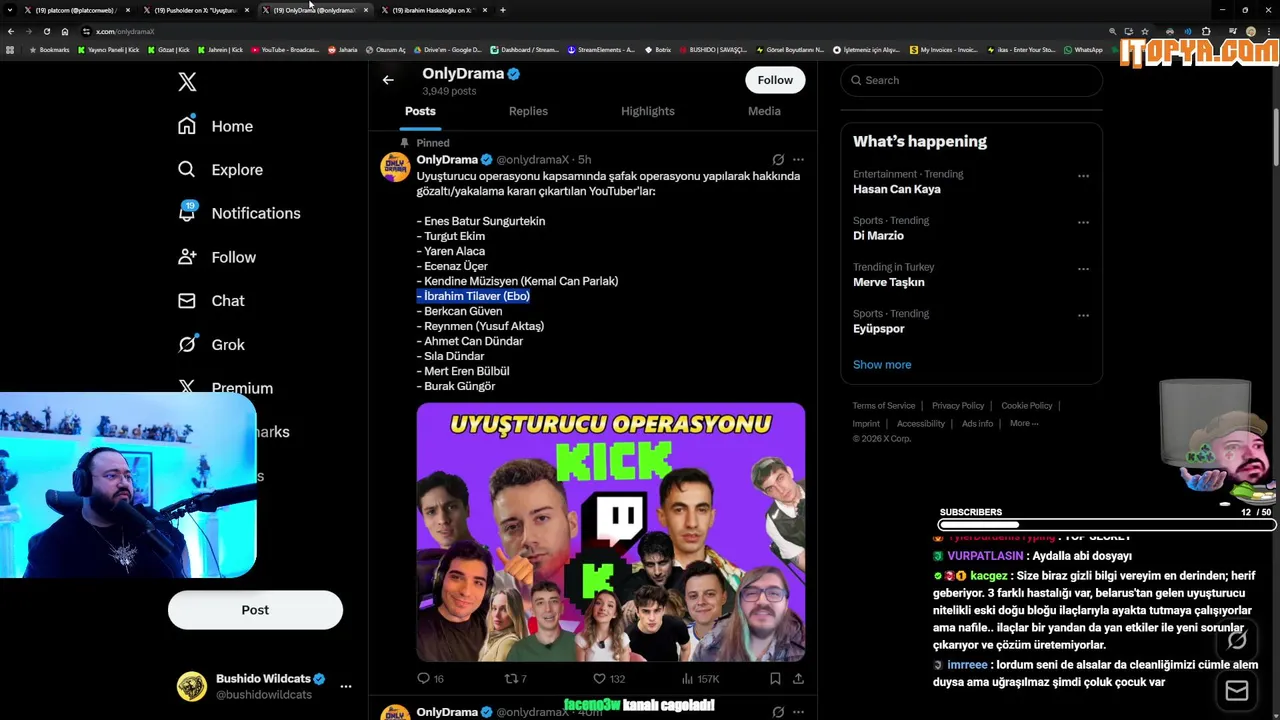Select the highlighted İbrahim Tilaver (Ebo) line
Screen dimensions: 1280x720
click(473, 296)
